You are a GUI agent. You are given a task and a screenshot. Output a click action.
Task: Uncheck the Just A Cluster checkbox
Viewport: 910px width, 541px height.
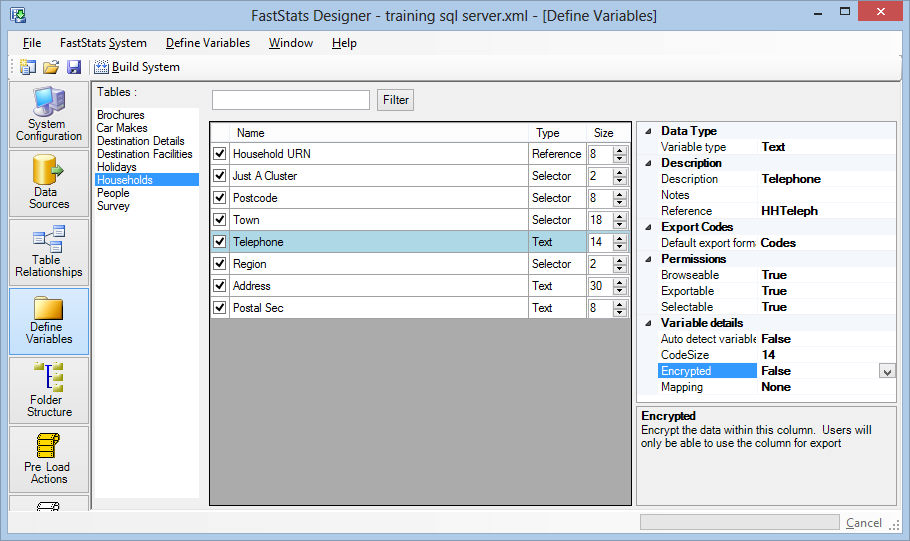tap(219, 176)
